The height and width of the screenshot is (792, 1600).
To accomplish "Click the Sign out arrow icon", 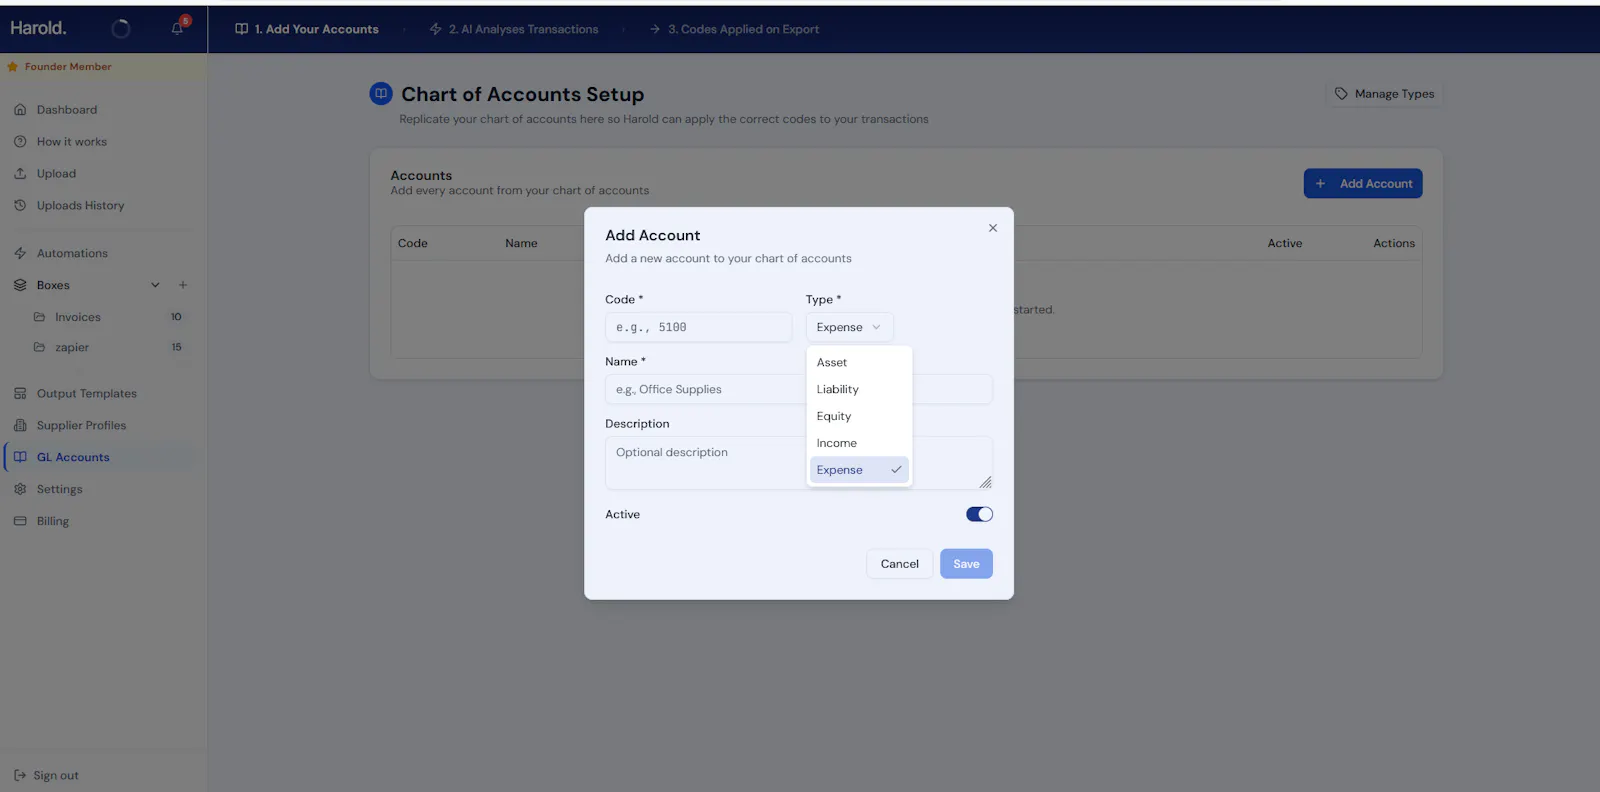I will [x=20, y=776].
